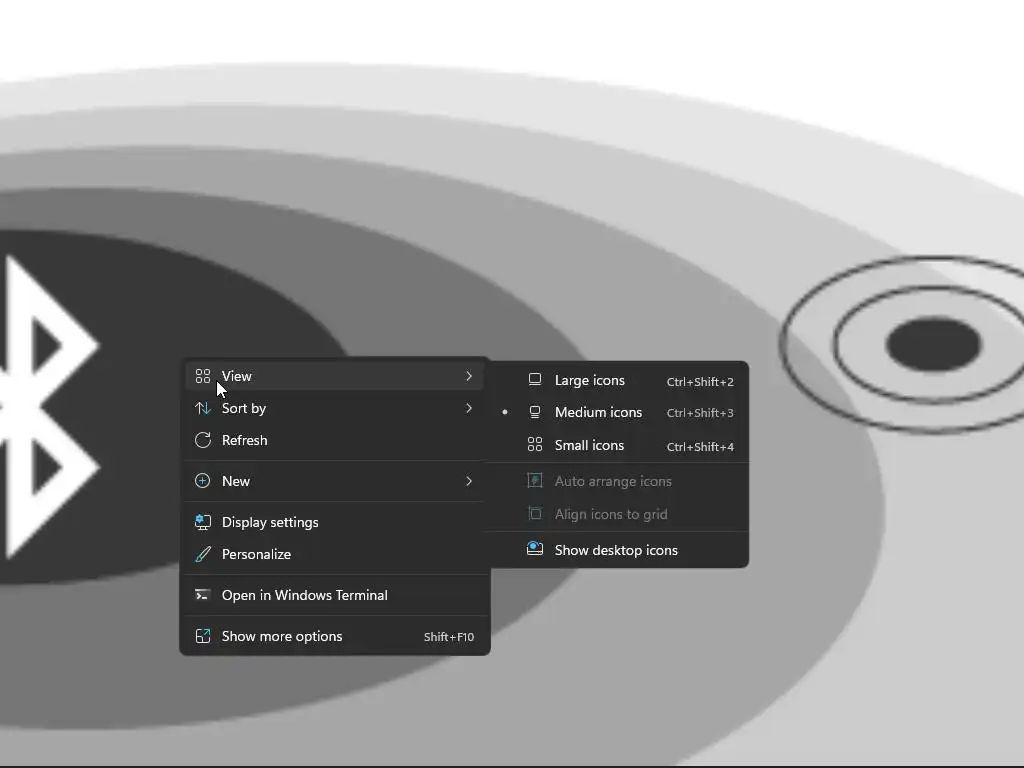Click the Medium icons monitor icon

(535, 412)
